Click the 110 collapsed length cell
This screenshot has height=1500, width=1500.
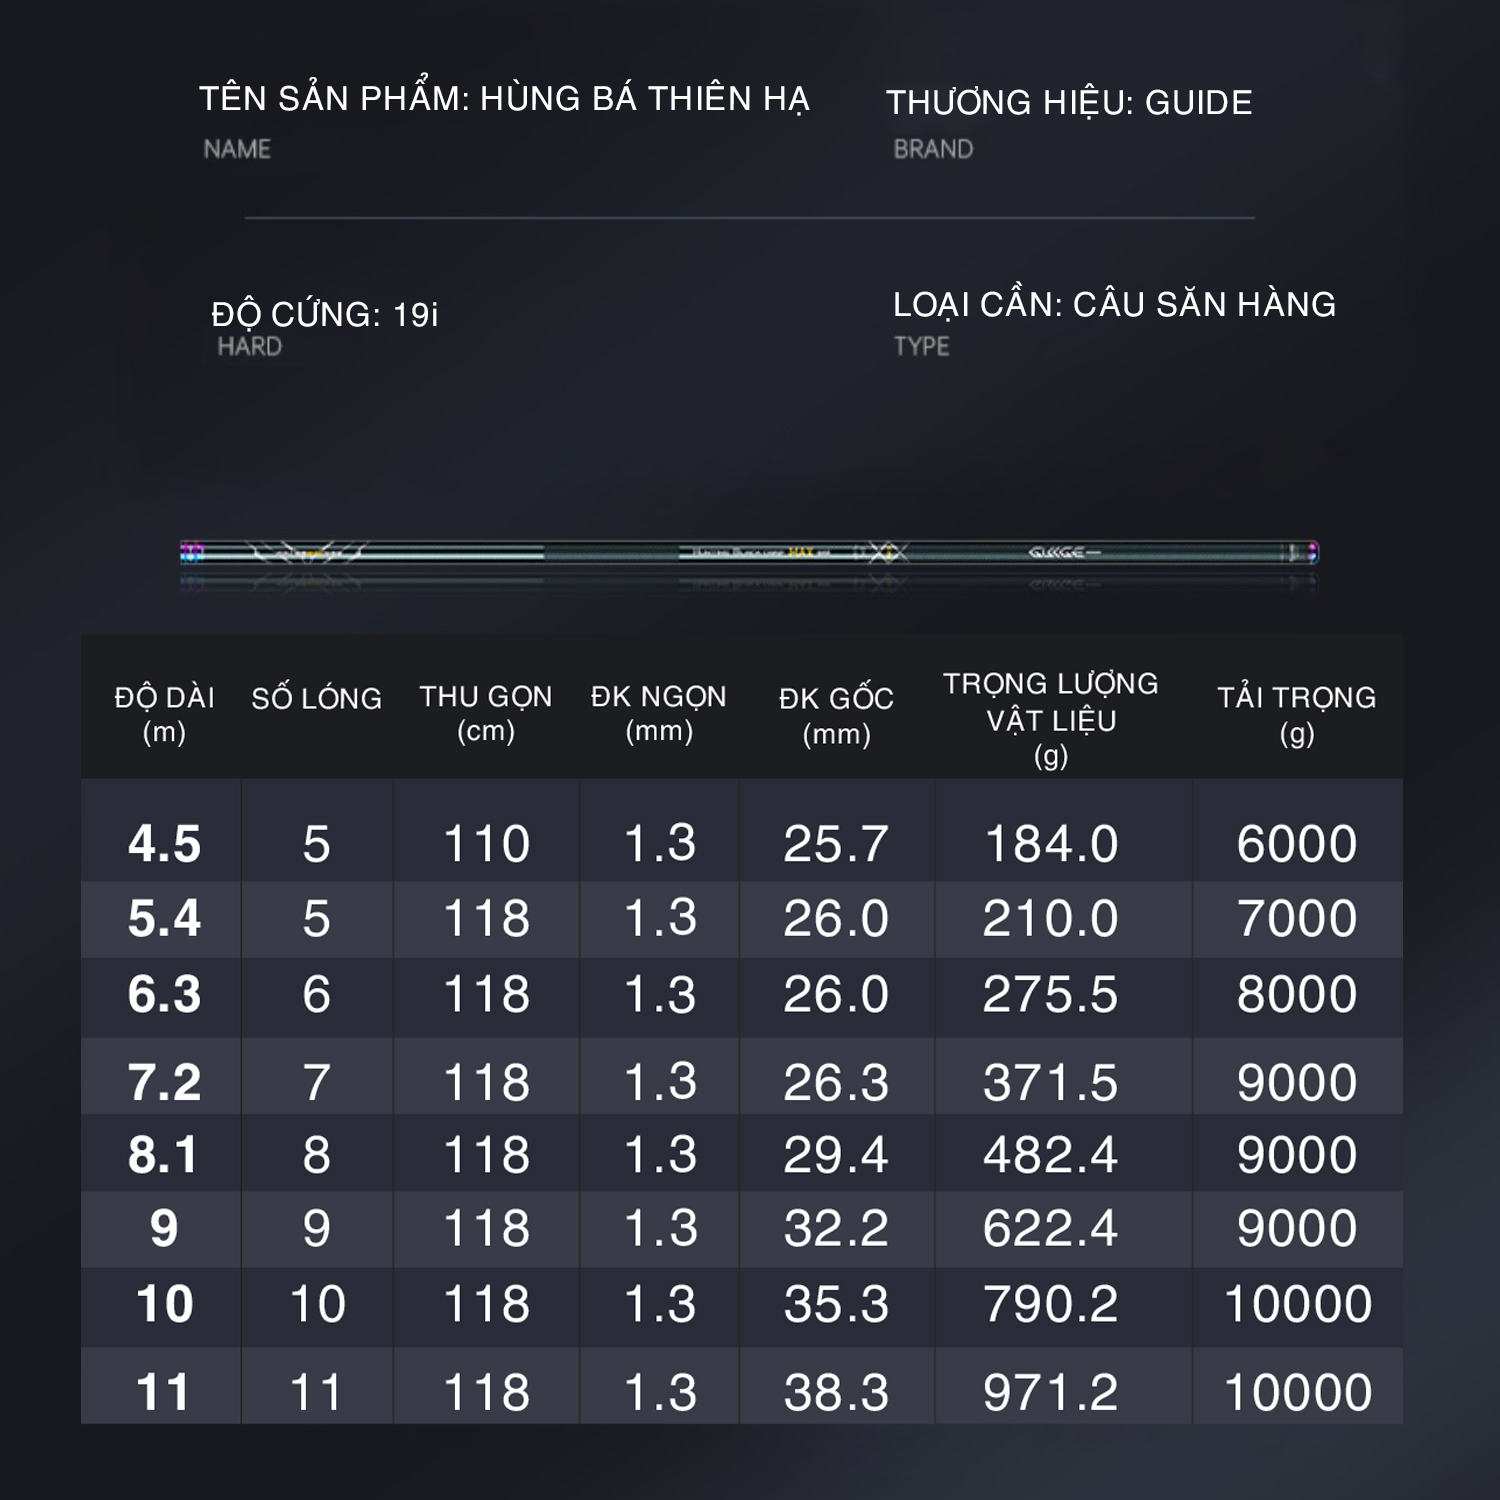(486, 843)
